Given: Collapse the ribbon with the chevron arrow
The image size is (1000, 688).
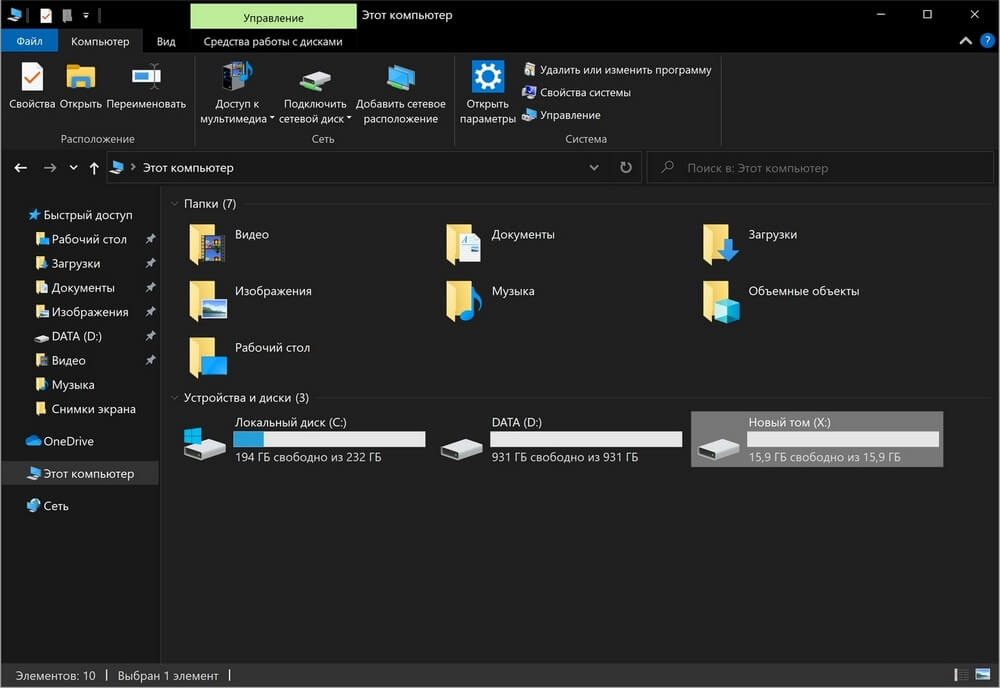Looking at the screenshot, I should [965, 41].
